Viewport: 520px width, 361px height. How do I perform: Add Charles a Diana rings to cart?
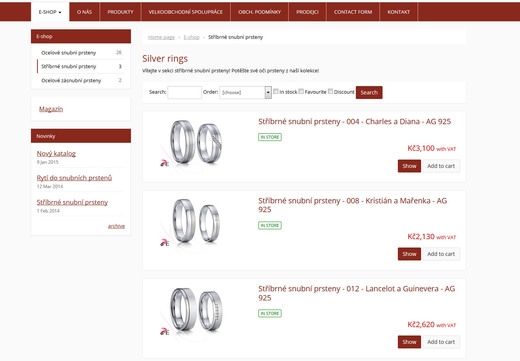441,166
